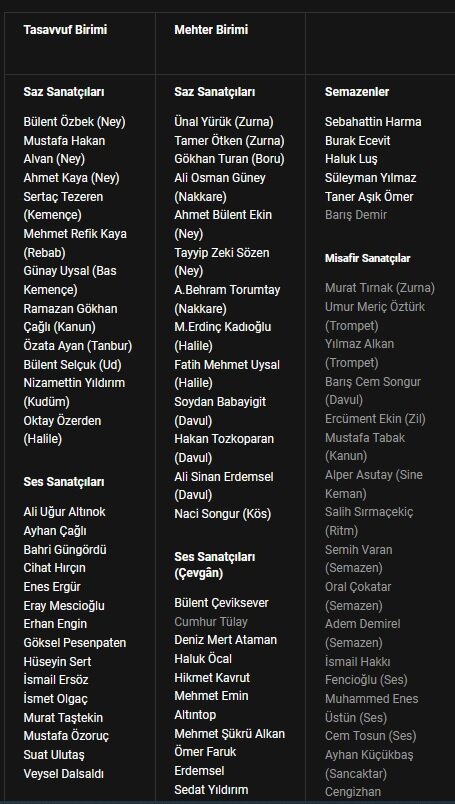Viewport: 455px width, 804px height.
Task: Select Veysel Dalsaldı at list bottom
Action: tap(64, 774)
